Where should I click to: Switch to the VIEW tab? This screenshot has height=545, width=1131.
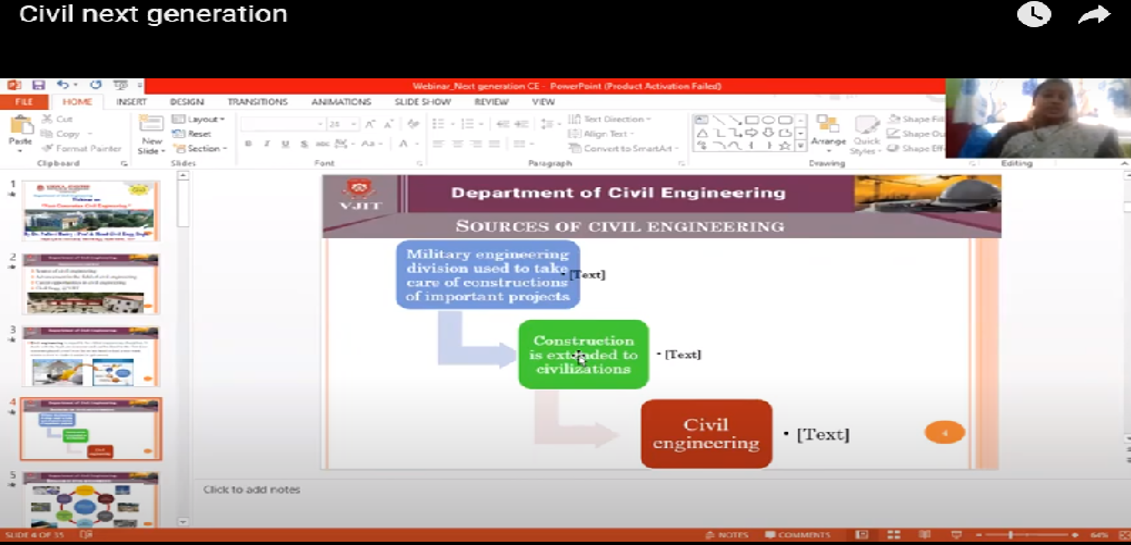543,102
